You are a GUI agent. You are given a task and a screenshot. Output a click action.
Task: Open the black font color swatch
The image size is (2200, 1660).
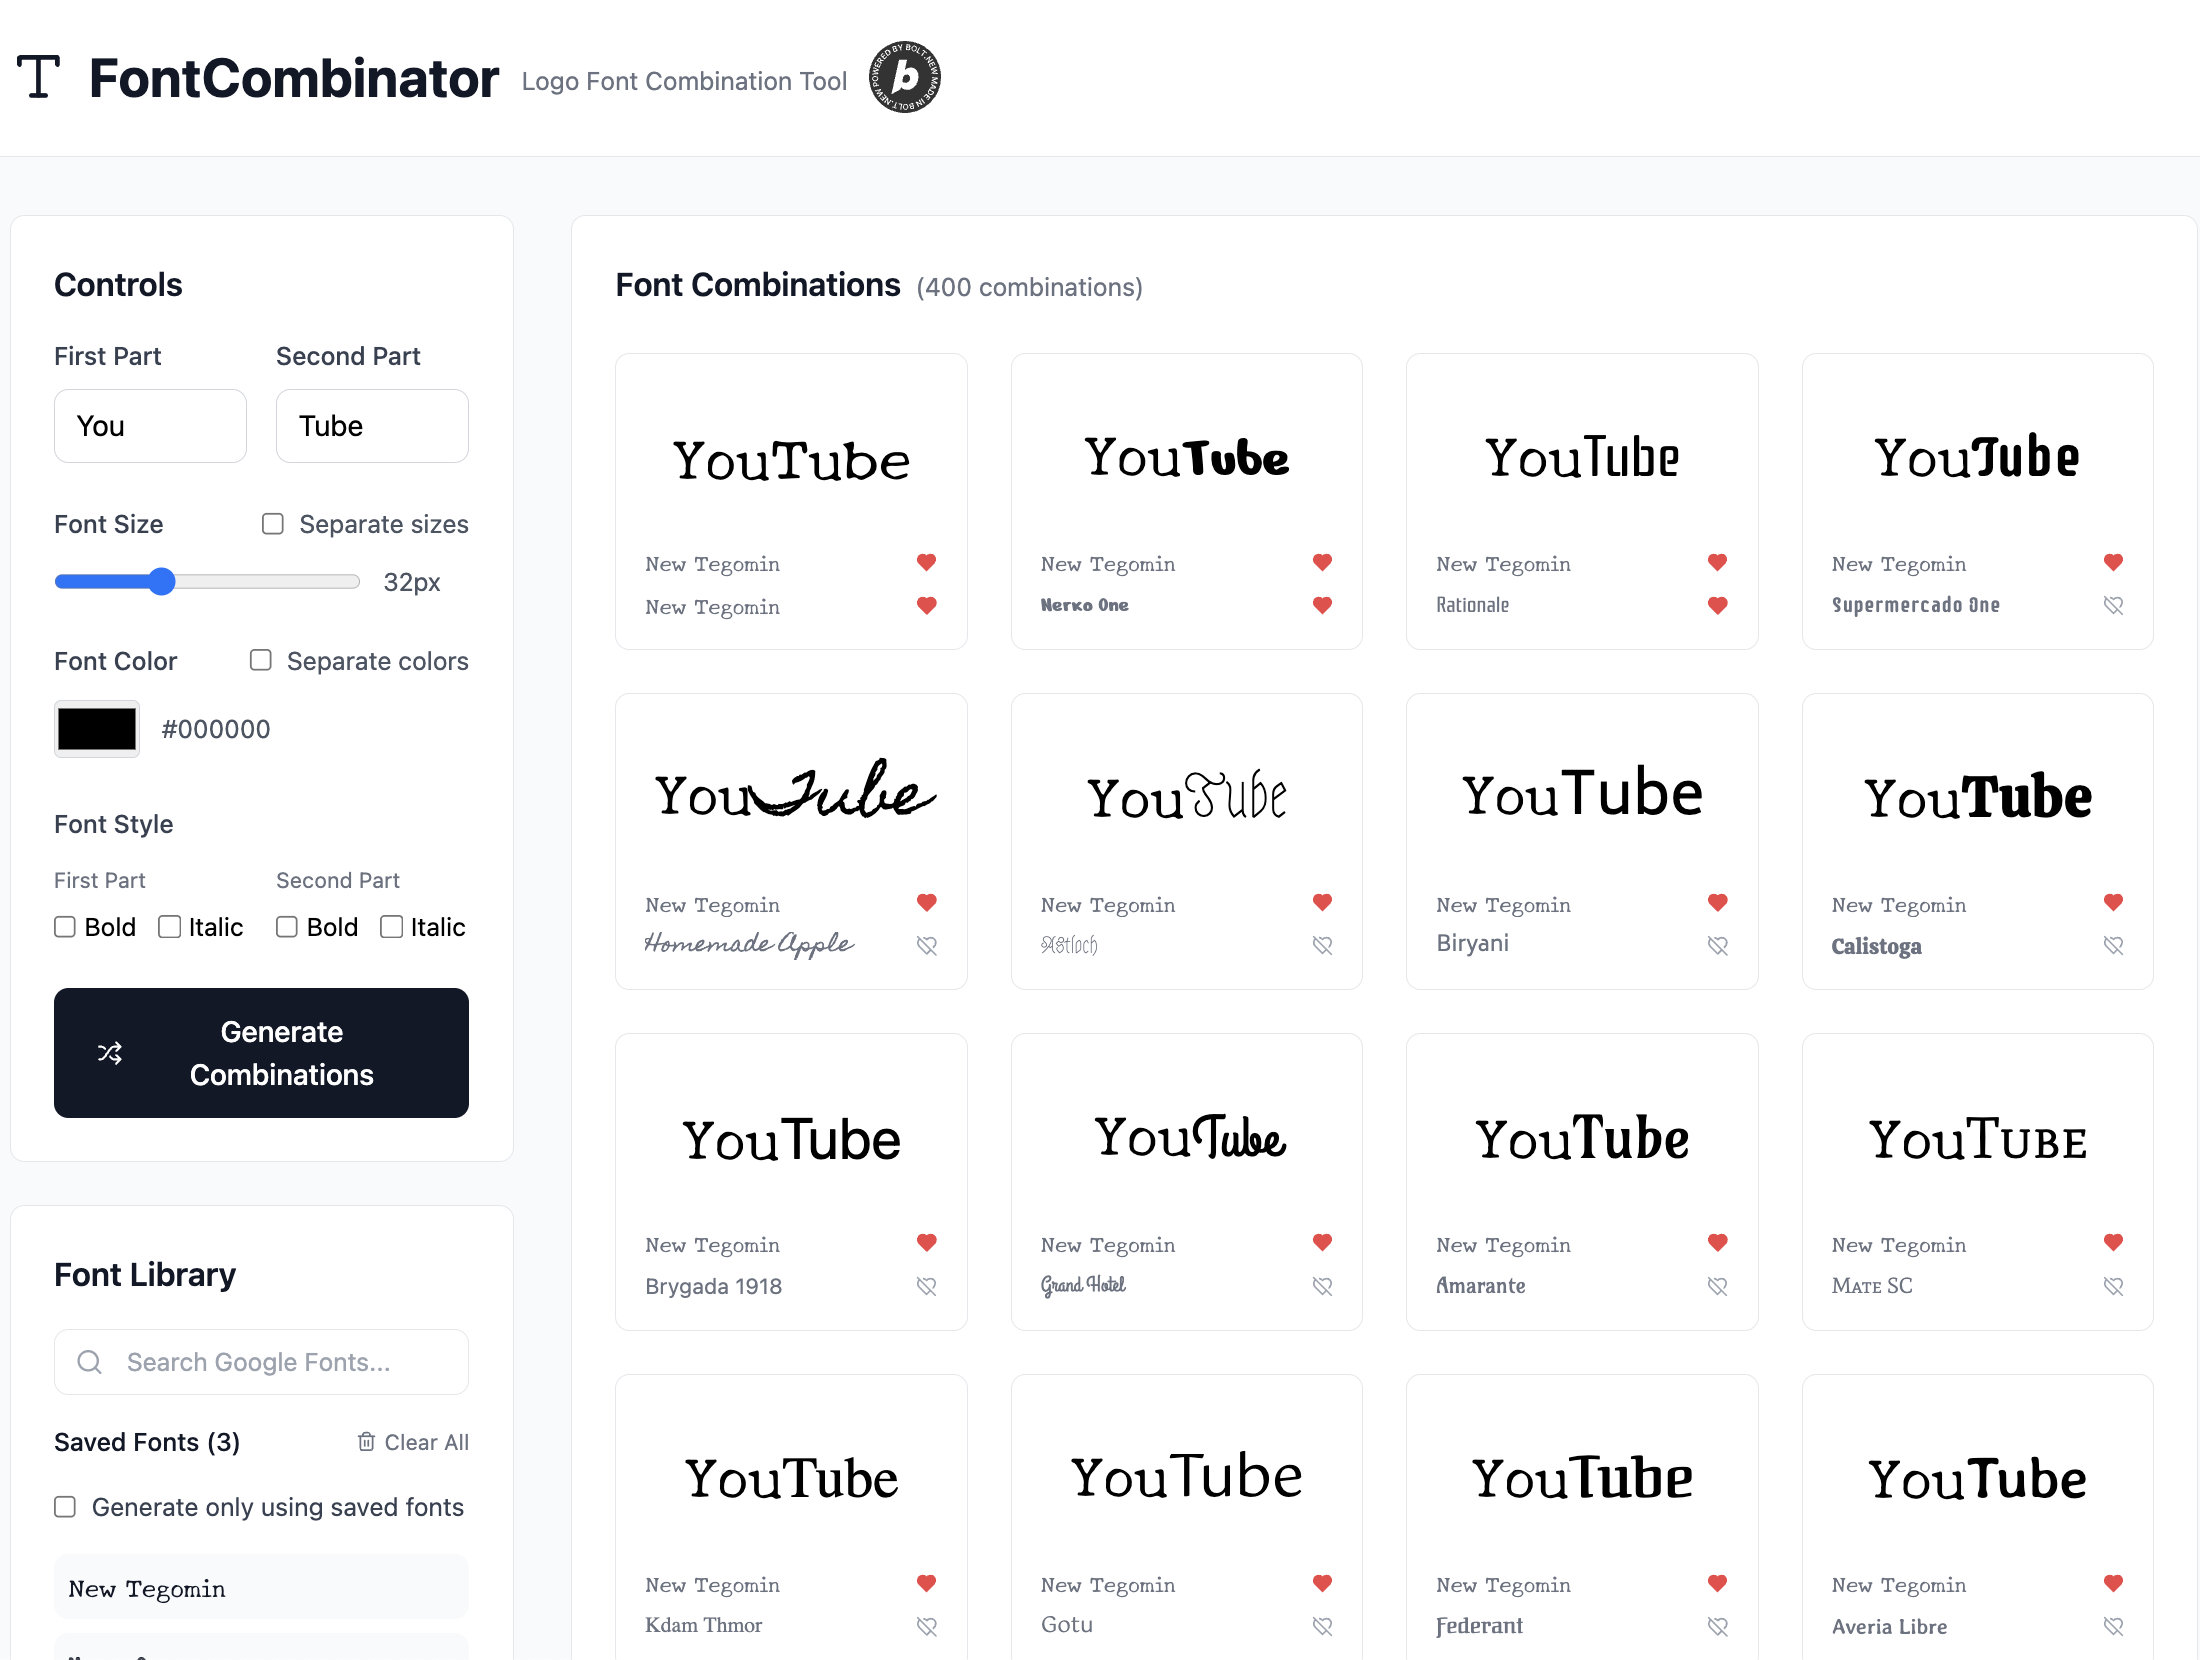(x=97, y=729)
